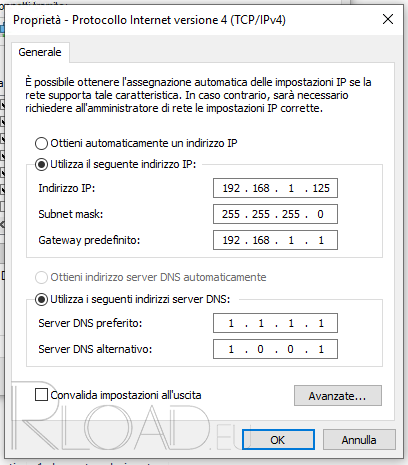Screen dimensions: 408x465
Task: Click the last octet of Server DNS alternativo
Action: tap(321, 349)
